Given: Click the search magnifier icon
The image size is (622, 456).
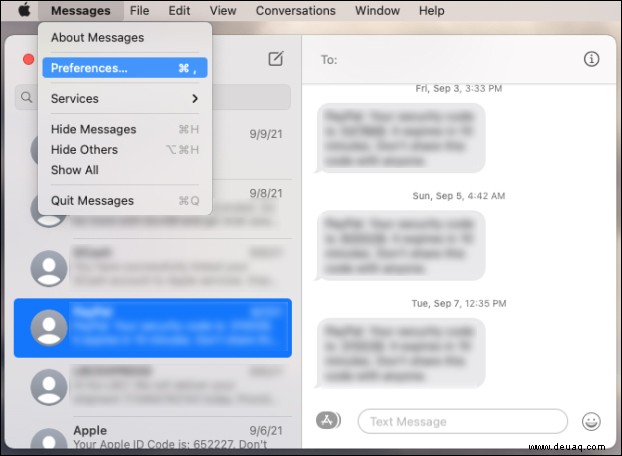Looking at the screenshot, I should (27, 97).
